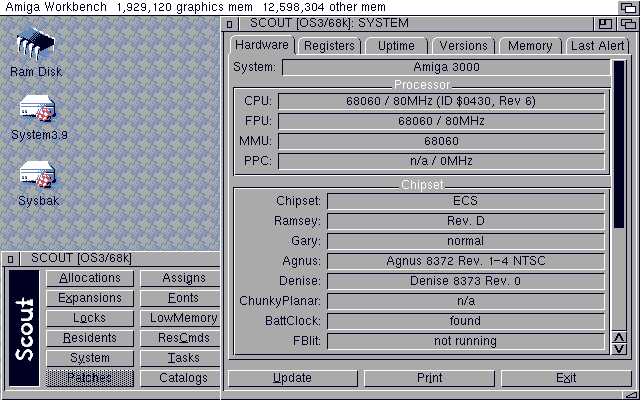Click the scroll down arrow in hardware panel
Viewport: 640px width, 400px height.
[619, 349]
